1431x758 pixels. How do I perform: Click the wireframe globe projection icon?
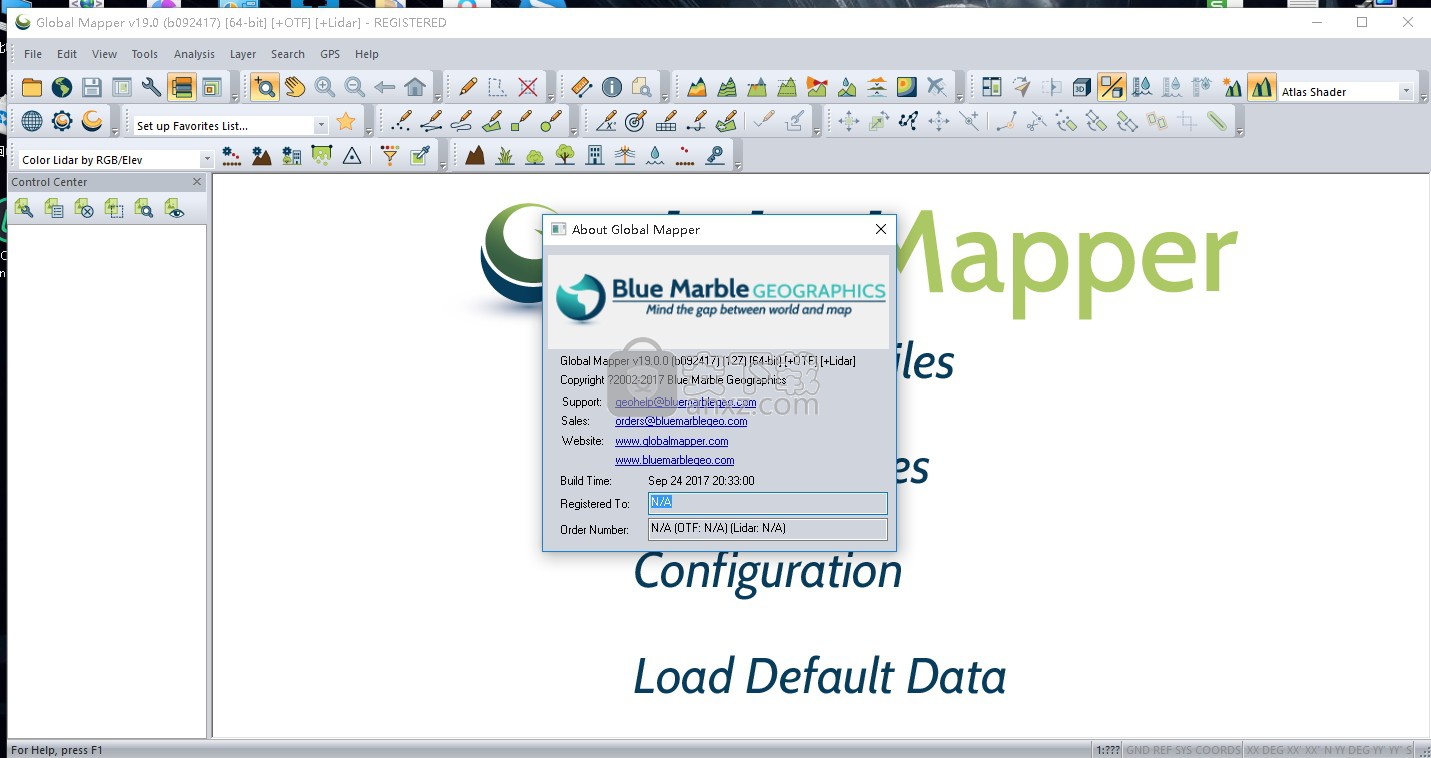point(32,122)
